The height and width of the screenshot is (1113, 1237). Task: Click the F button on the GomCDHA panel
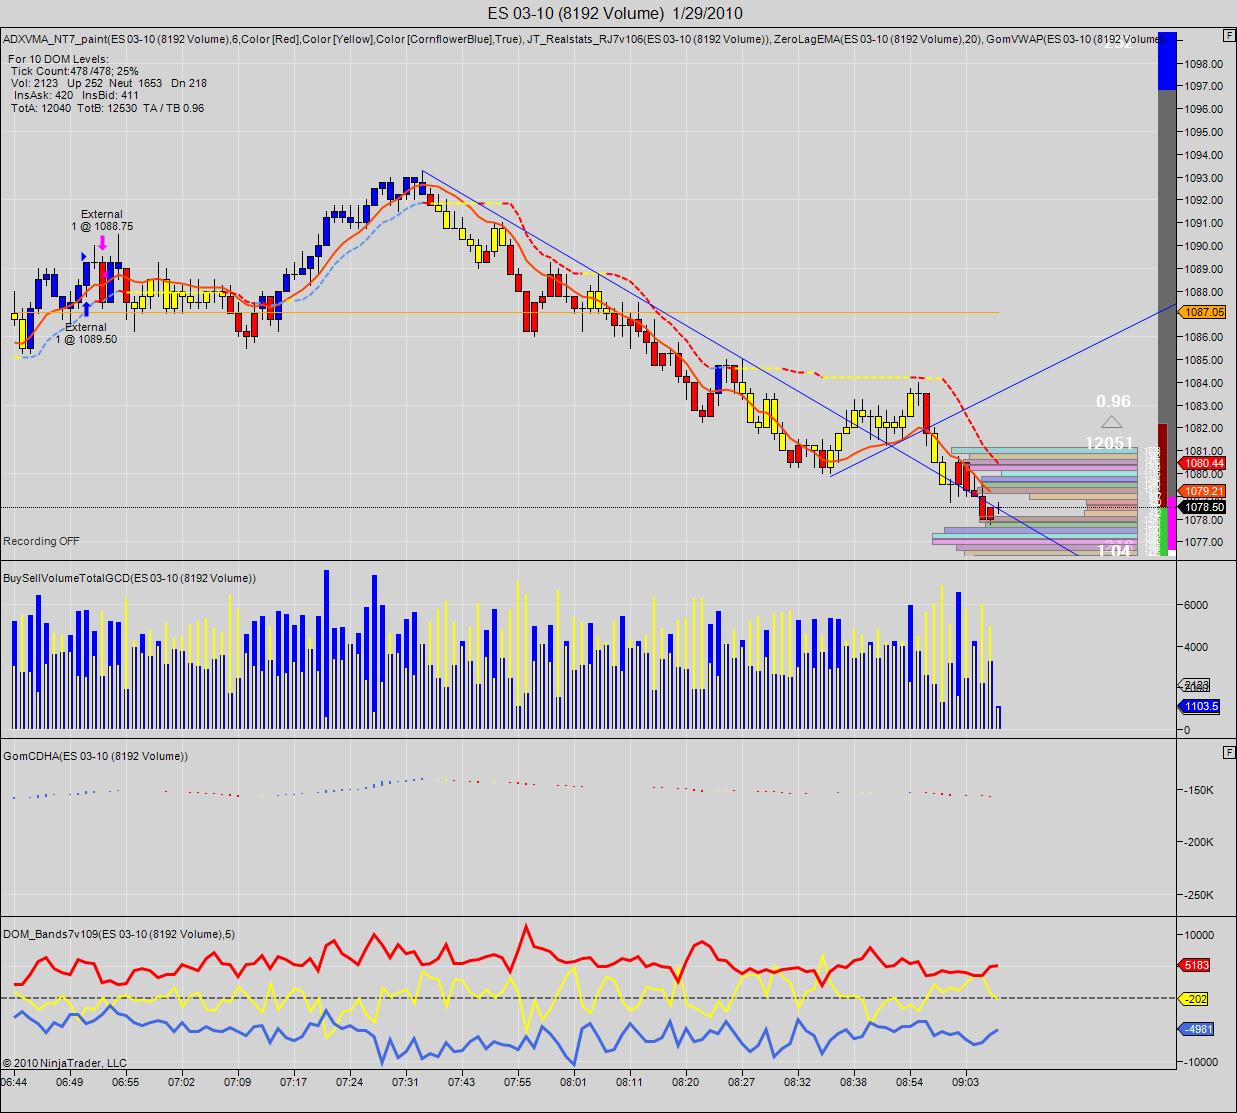(1228, 751)
